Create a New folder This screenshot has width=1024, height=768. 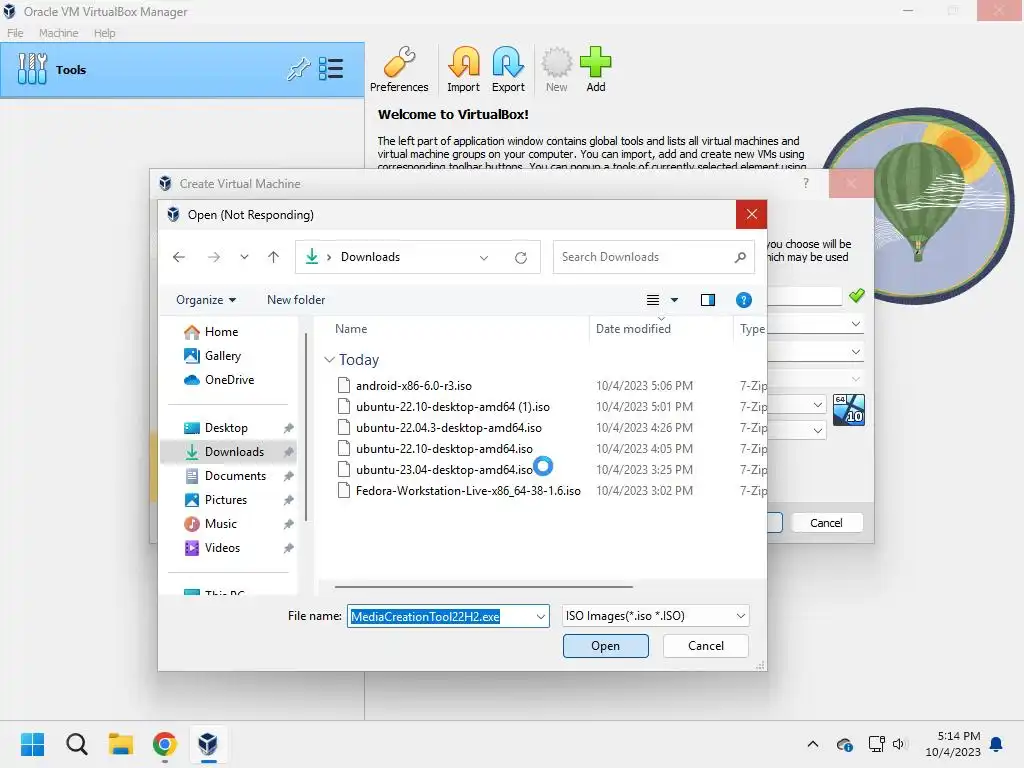coord(296,300)
